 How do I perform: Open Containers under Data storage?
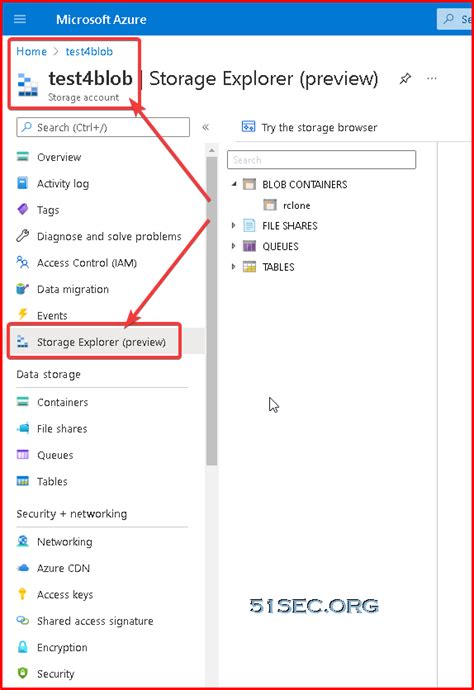pos(62,402)
